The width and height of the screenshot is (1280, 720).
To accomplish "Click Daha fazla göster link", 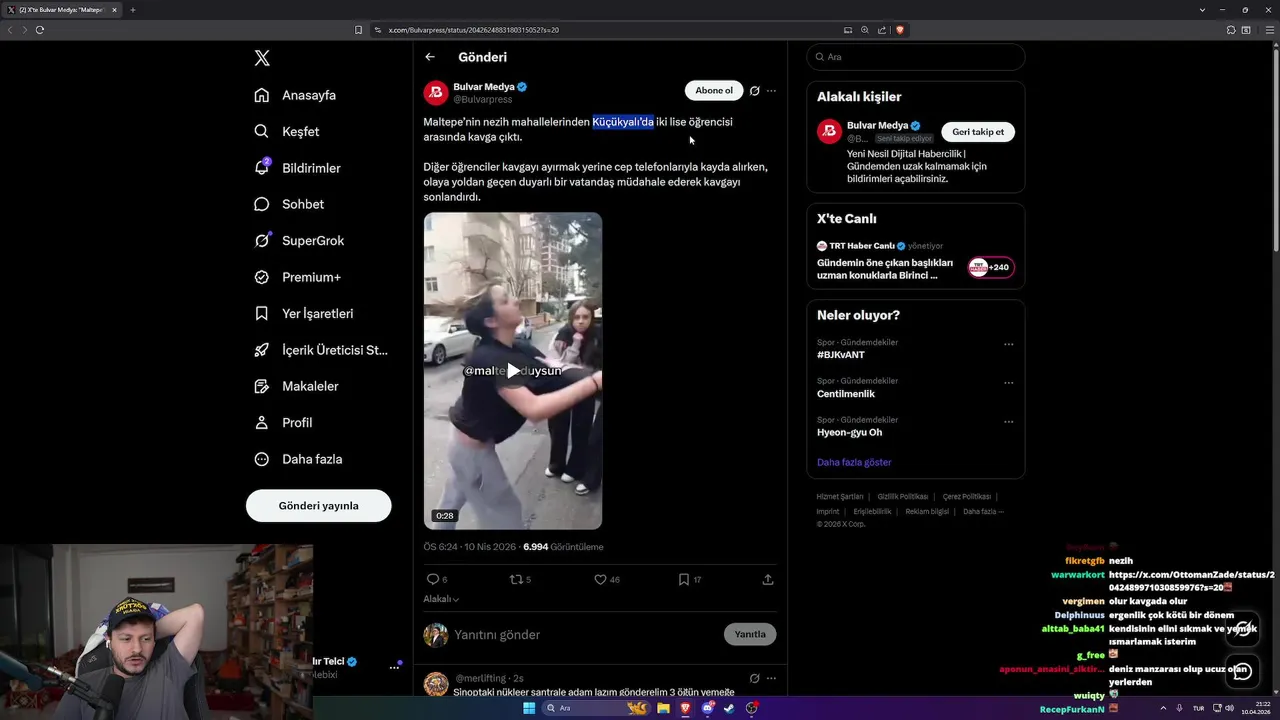I will [x=854, y=462].
